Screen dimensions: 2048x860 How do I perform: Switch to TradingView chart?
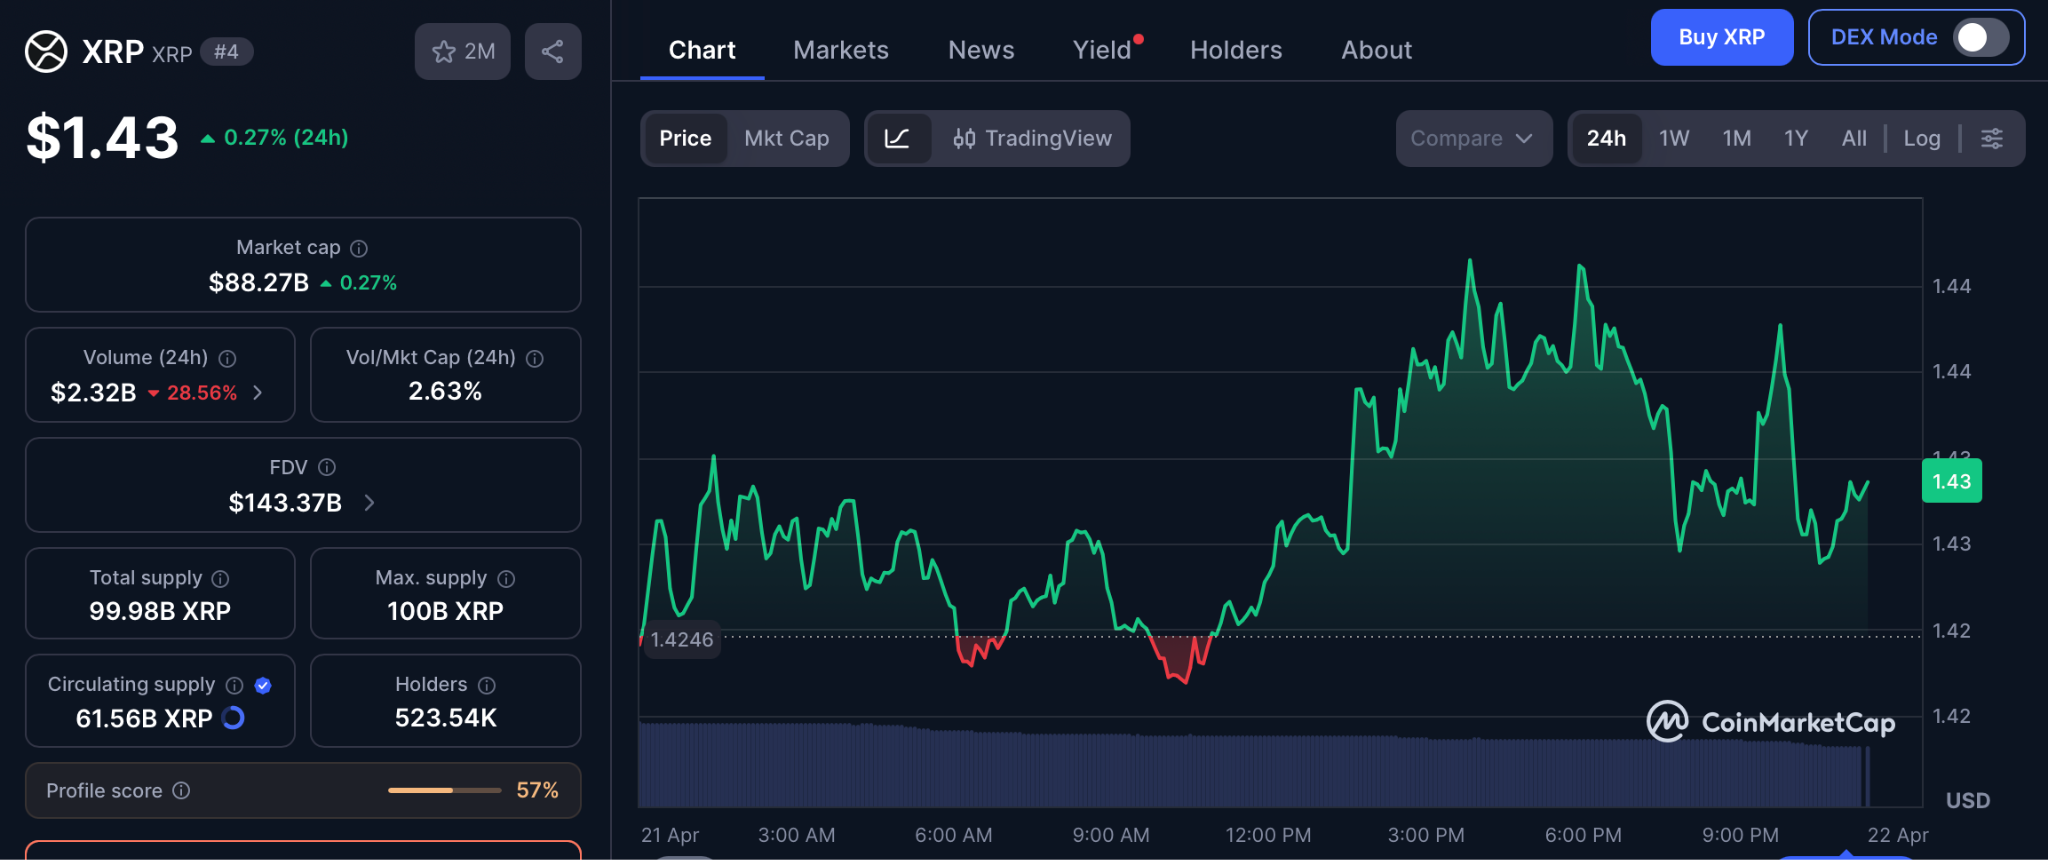(x=1032, y=138)
